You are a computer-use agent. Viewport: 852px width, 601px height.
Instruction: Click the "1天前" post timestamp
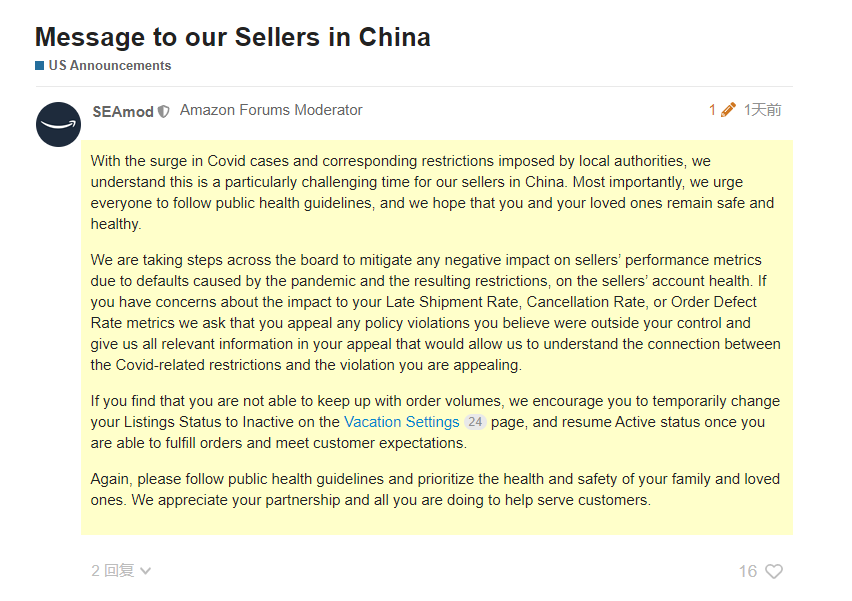762,110
